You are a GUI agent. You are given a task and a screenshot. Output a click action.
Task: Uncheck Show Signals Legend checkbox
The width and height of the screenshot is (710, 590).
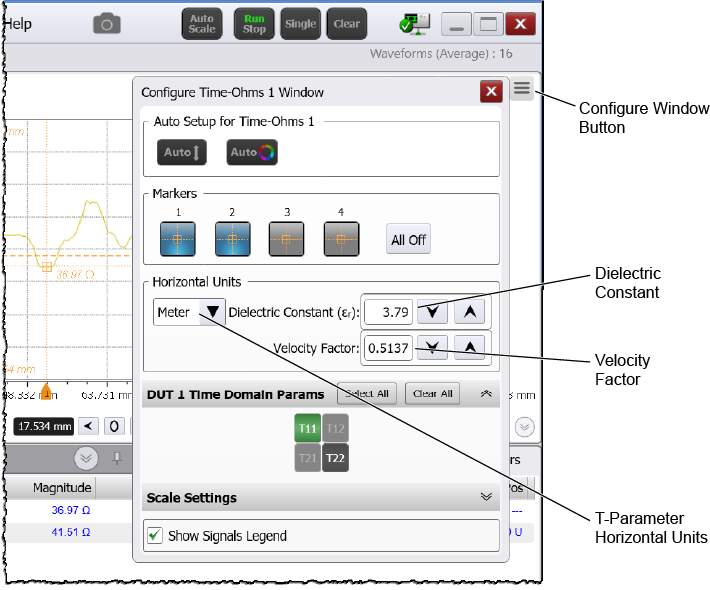pyautogui.click(x=155, y=535)
